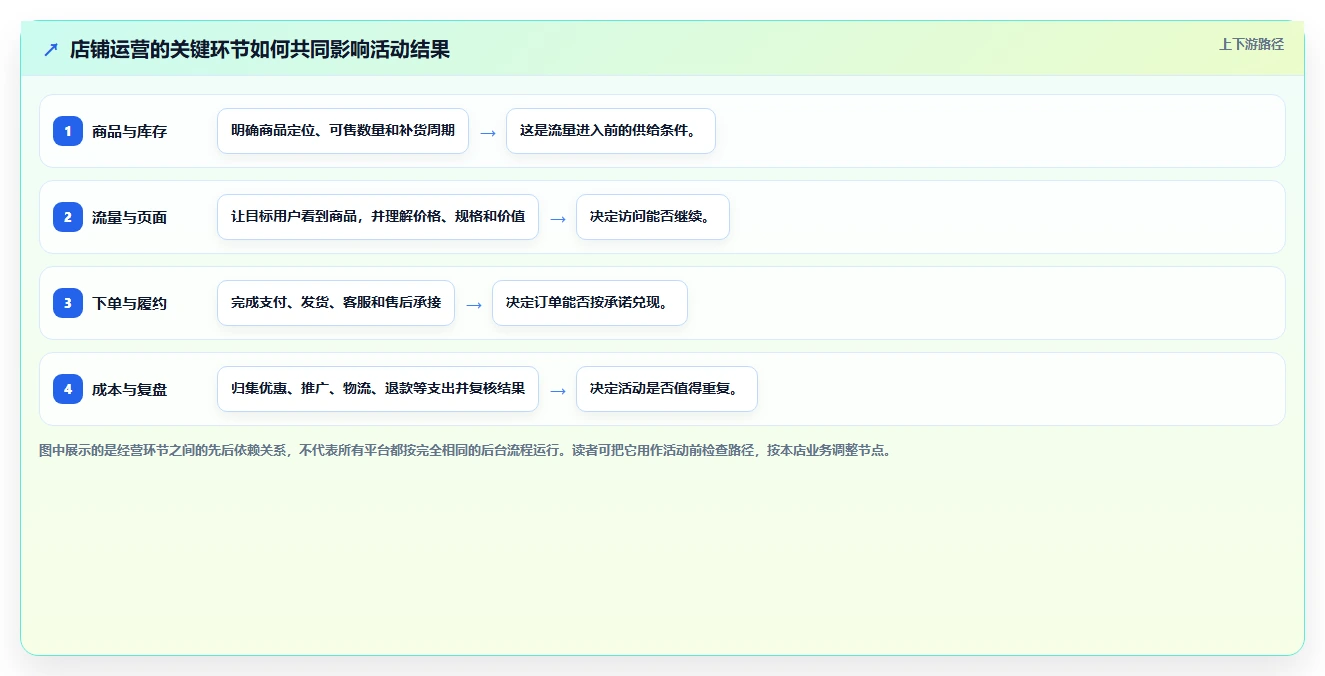Select the box 这是流量进入前的供给条件。
This screenshot has height=676, width=1325.
[x=611, y=131]
